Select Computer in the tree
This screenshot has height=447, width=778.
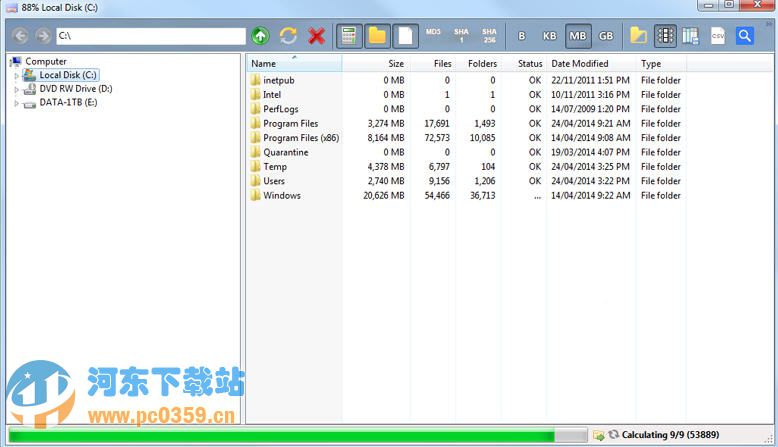(46, 62)
